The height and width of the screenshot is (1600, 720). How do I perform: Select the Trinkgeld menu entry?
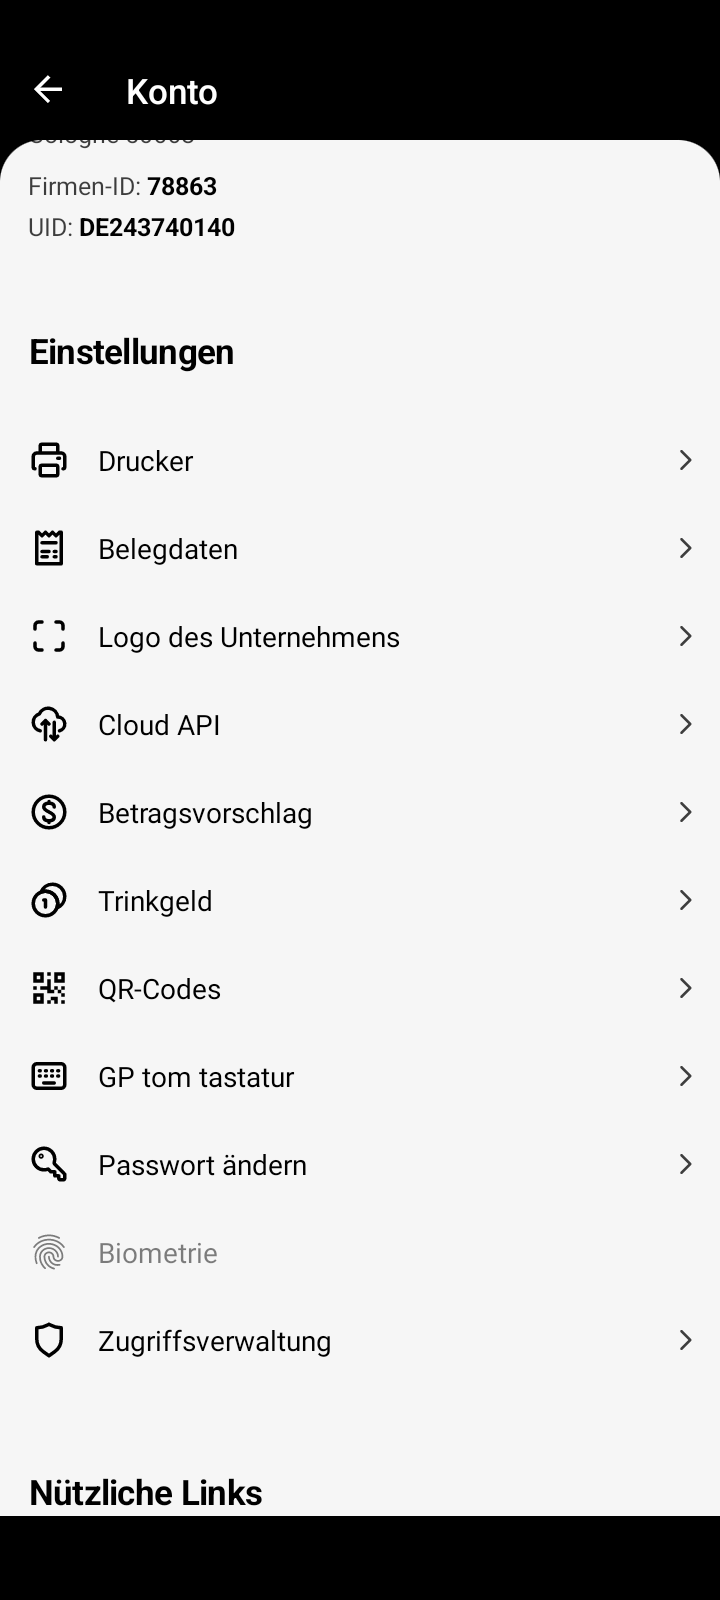coord(155,901)
